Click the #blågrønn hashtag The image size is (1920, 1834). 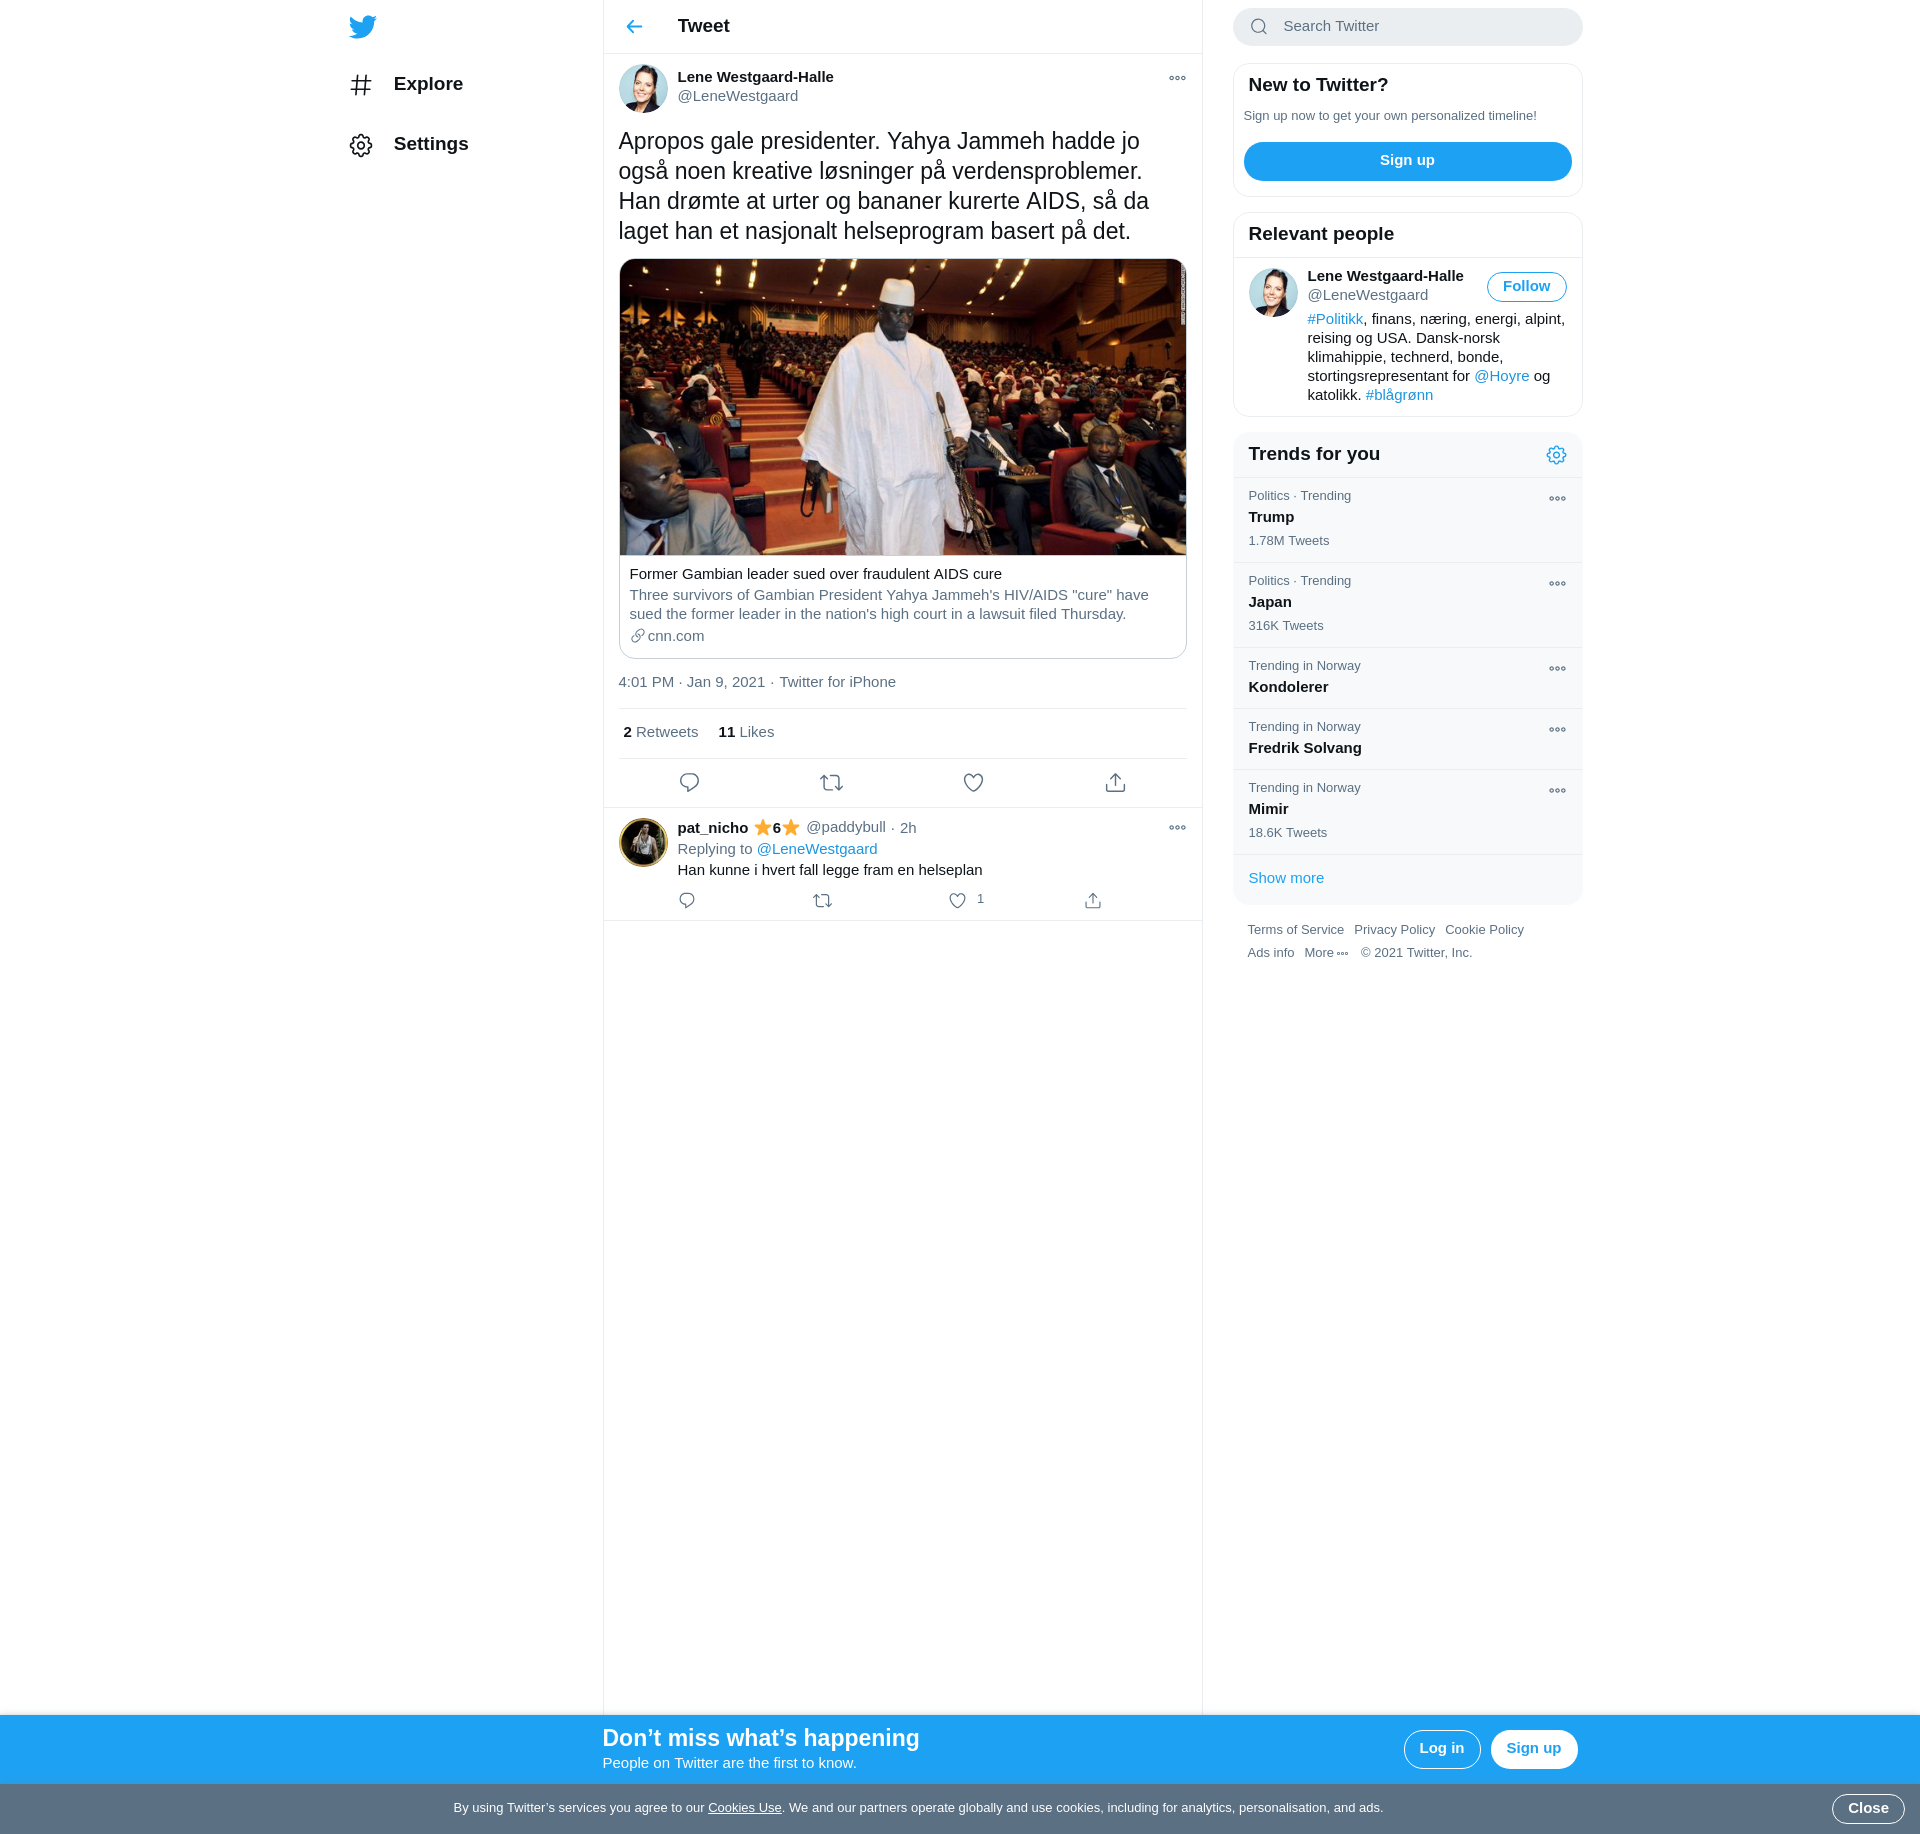pyautogui.click(x=1399, y=395)
